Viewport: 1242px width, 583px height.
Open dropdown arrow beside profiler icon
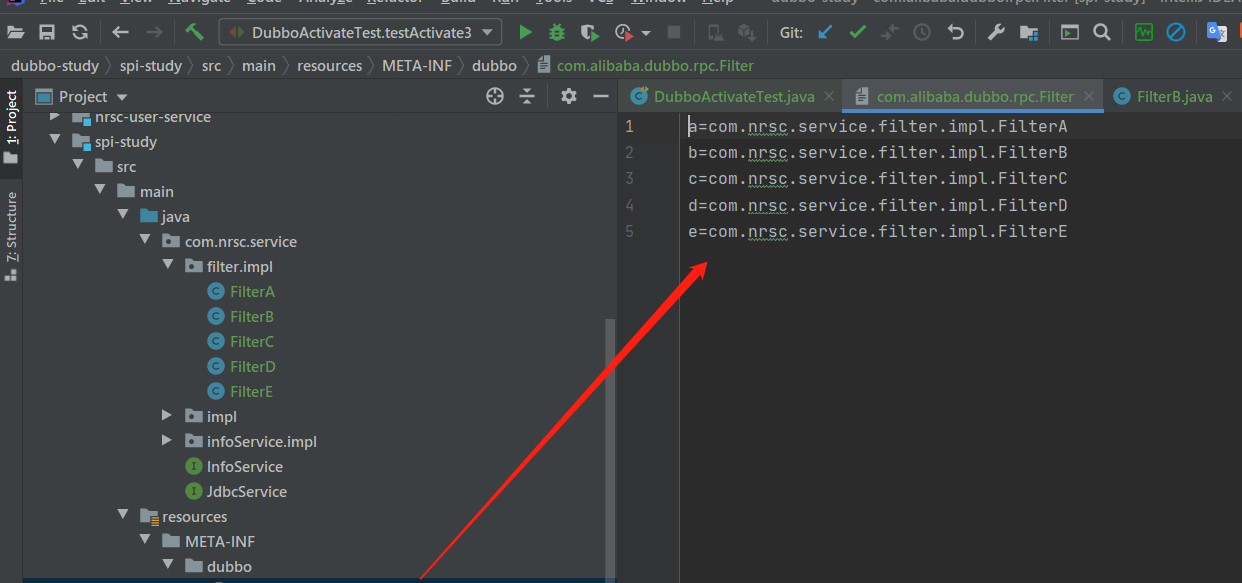[646, 33]
